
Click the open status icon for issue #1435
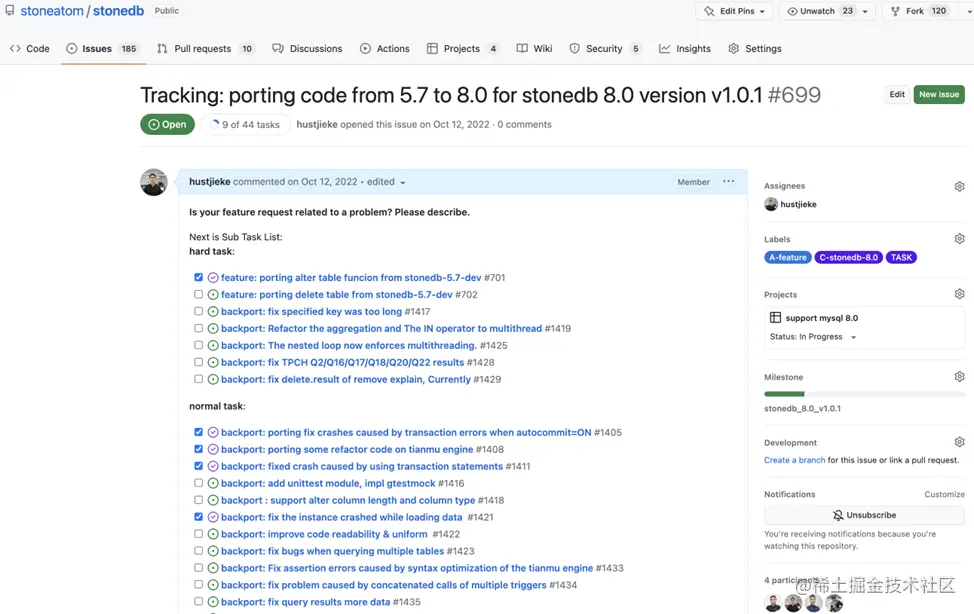[212, 602]
